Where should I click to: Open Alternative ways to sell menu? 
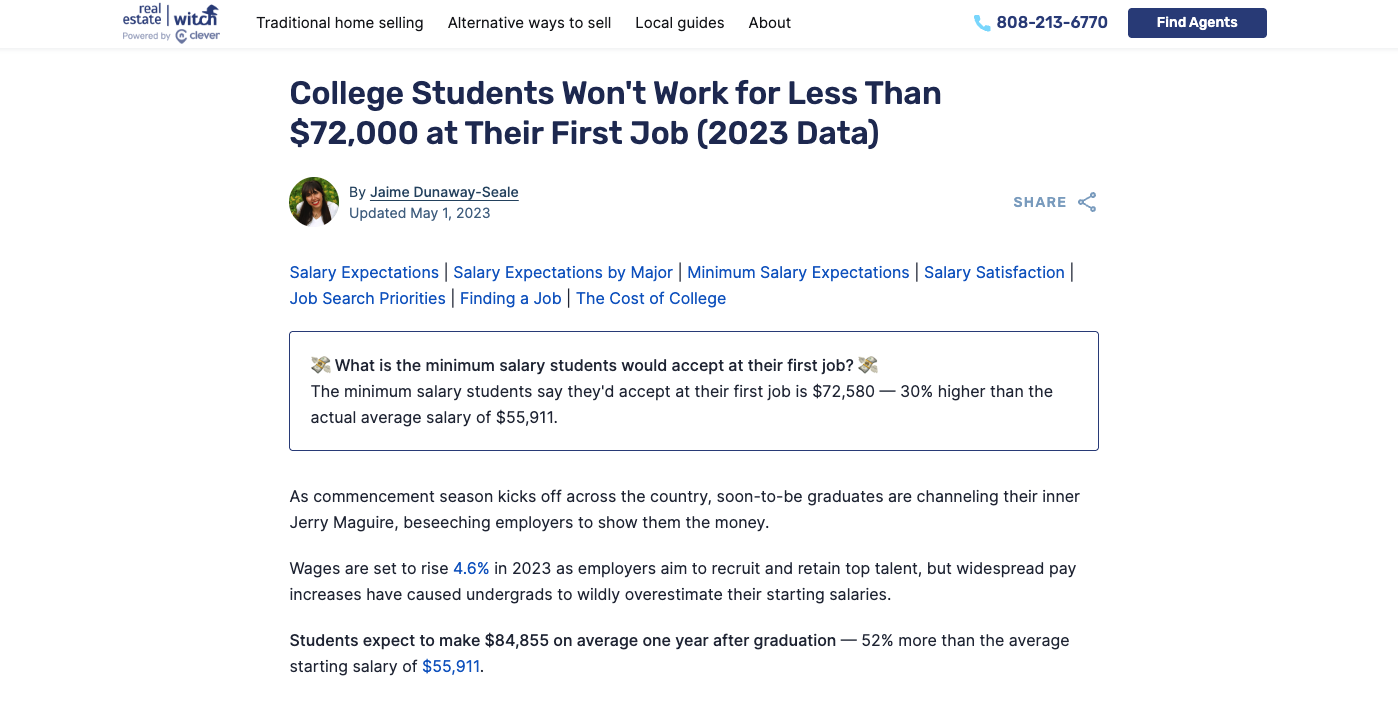click(529, 23)
